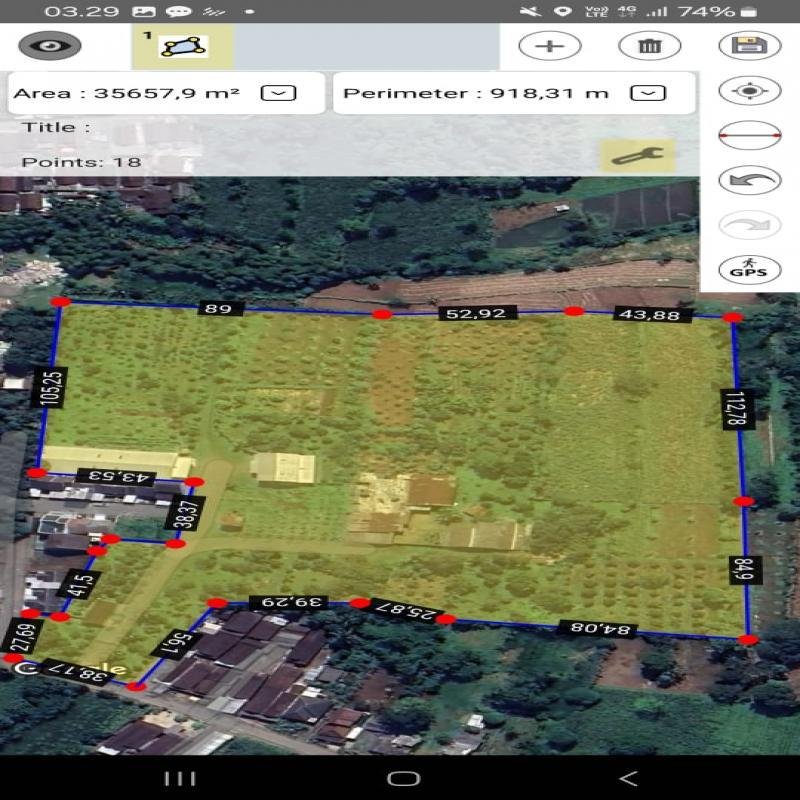
Task: Open the wrench settings icon
Action: point(636,156)
